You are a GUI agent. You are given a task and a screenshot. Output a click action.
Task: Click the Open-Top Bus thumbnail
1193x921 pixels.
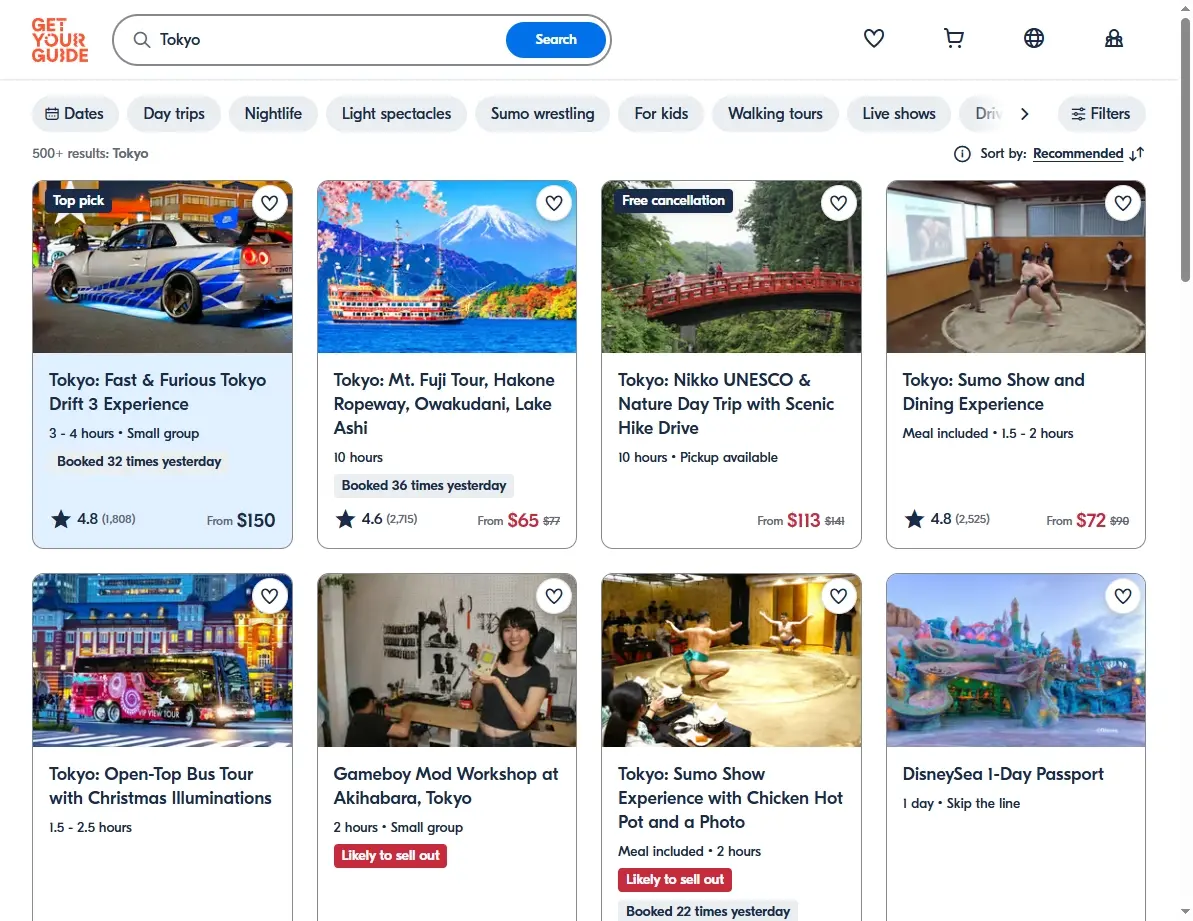[x=162, y=660]
